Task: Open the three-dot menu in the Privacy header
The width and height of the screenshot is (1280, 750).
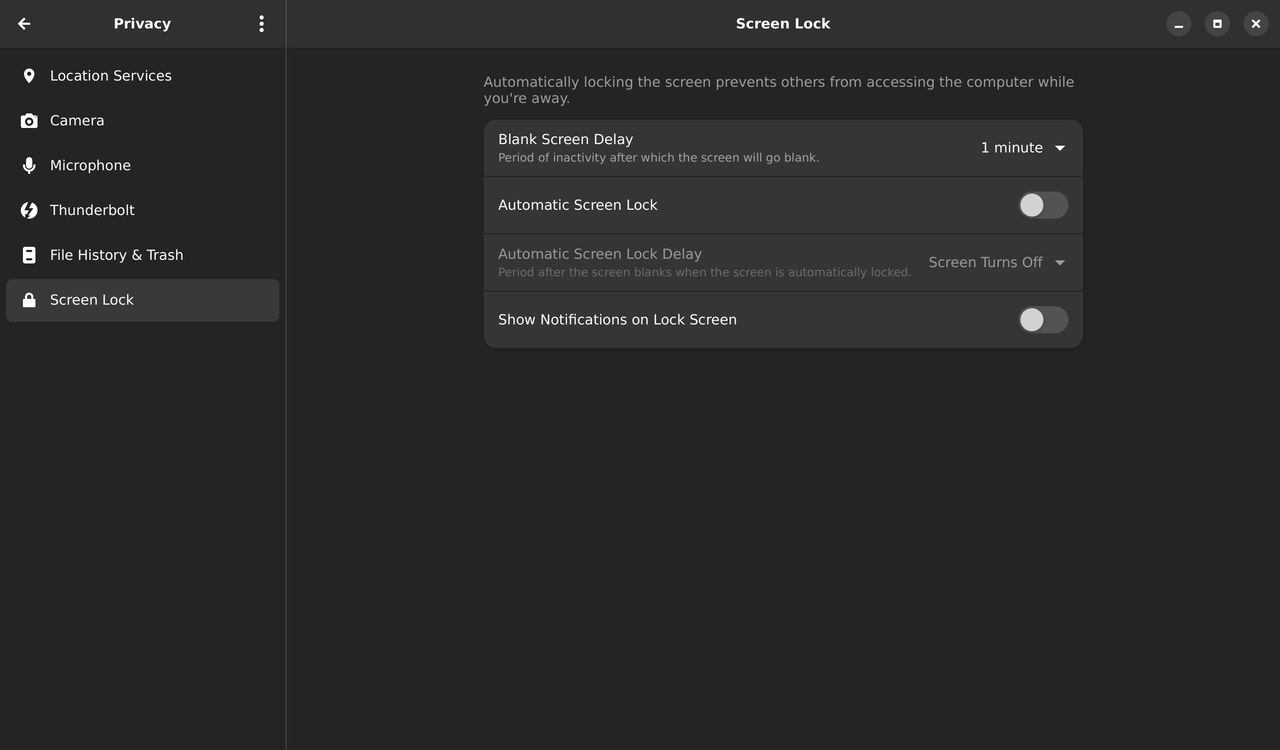Action: [261, 23]
